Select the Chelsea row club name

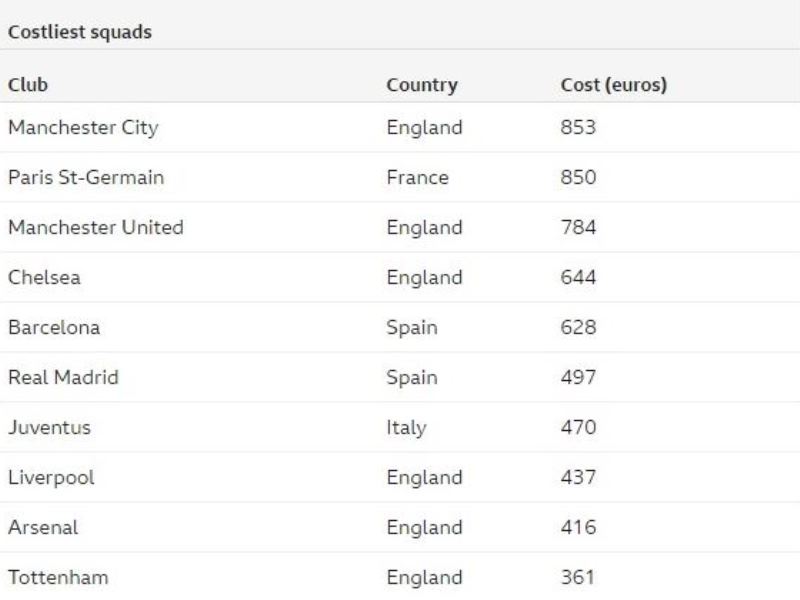pyautogui.click(x=44, y=277)
